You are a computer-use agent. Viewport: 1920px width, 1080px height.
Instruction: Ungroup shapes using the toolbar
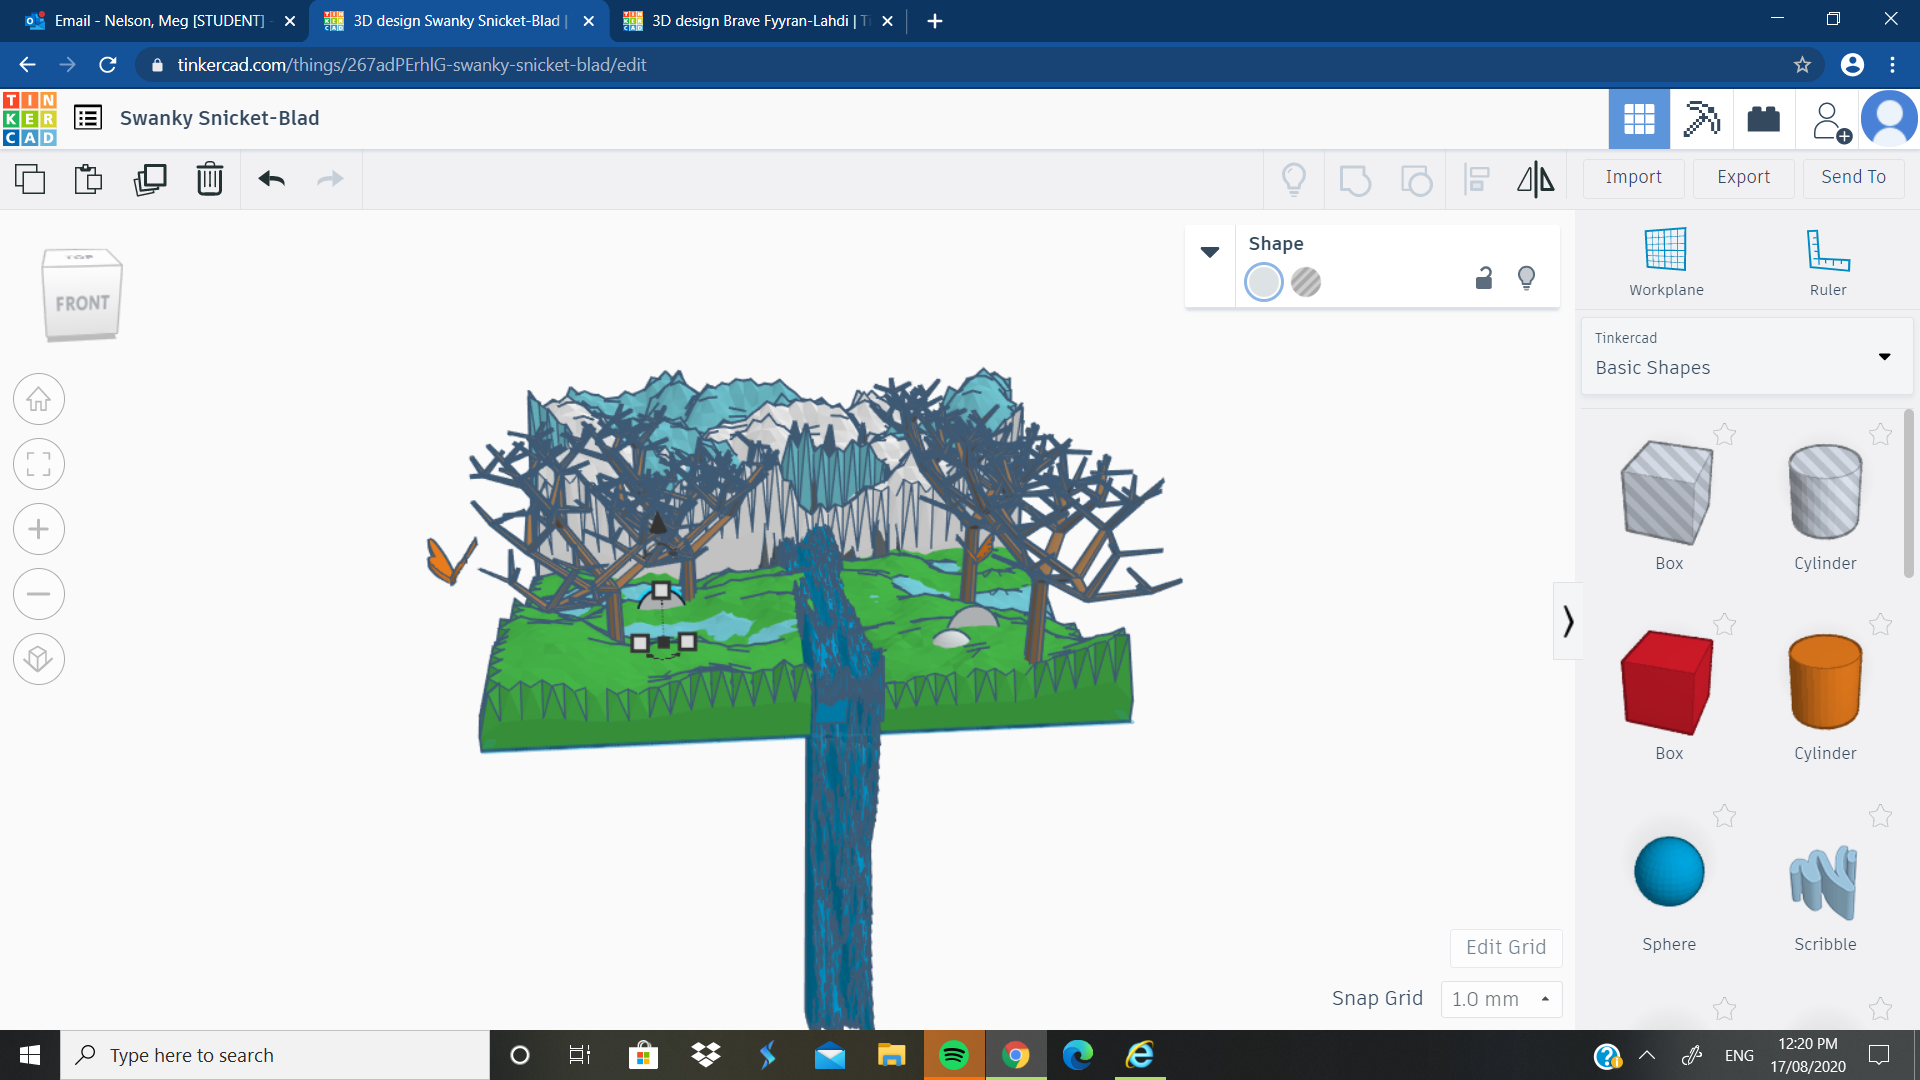[x=1416, y=179]
